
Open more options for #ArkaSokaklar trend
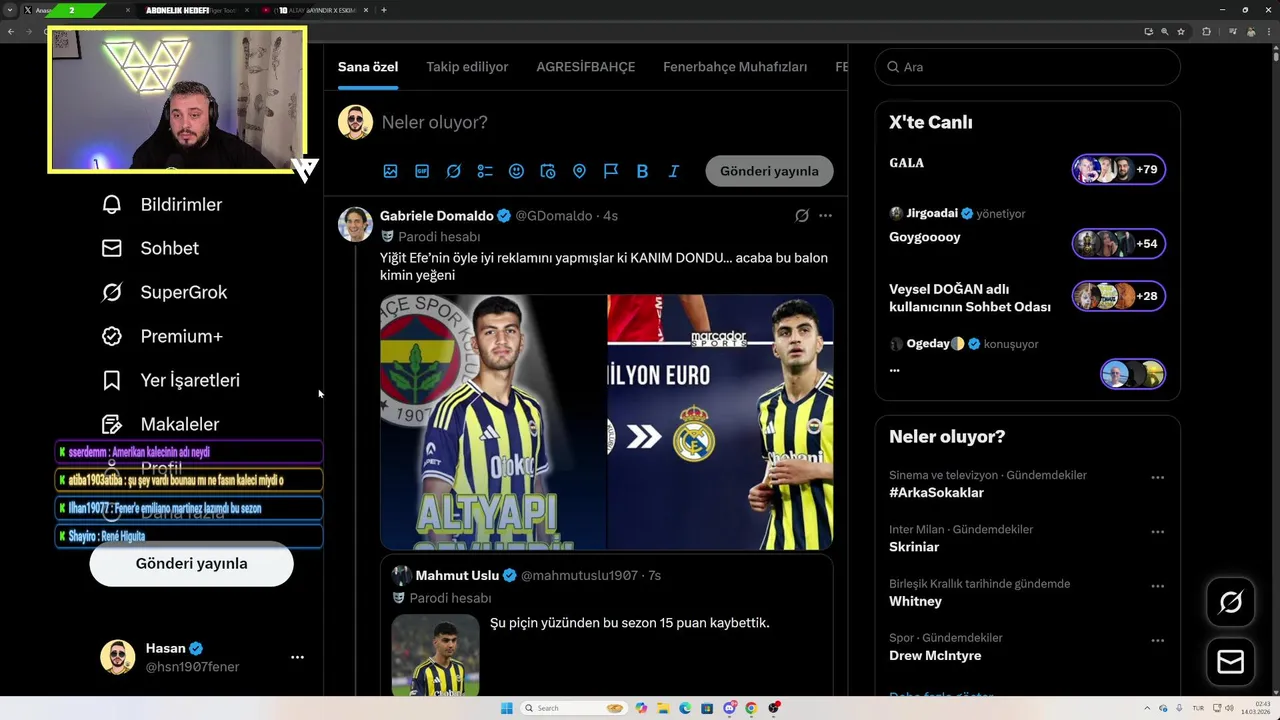(1157, 478)
